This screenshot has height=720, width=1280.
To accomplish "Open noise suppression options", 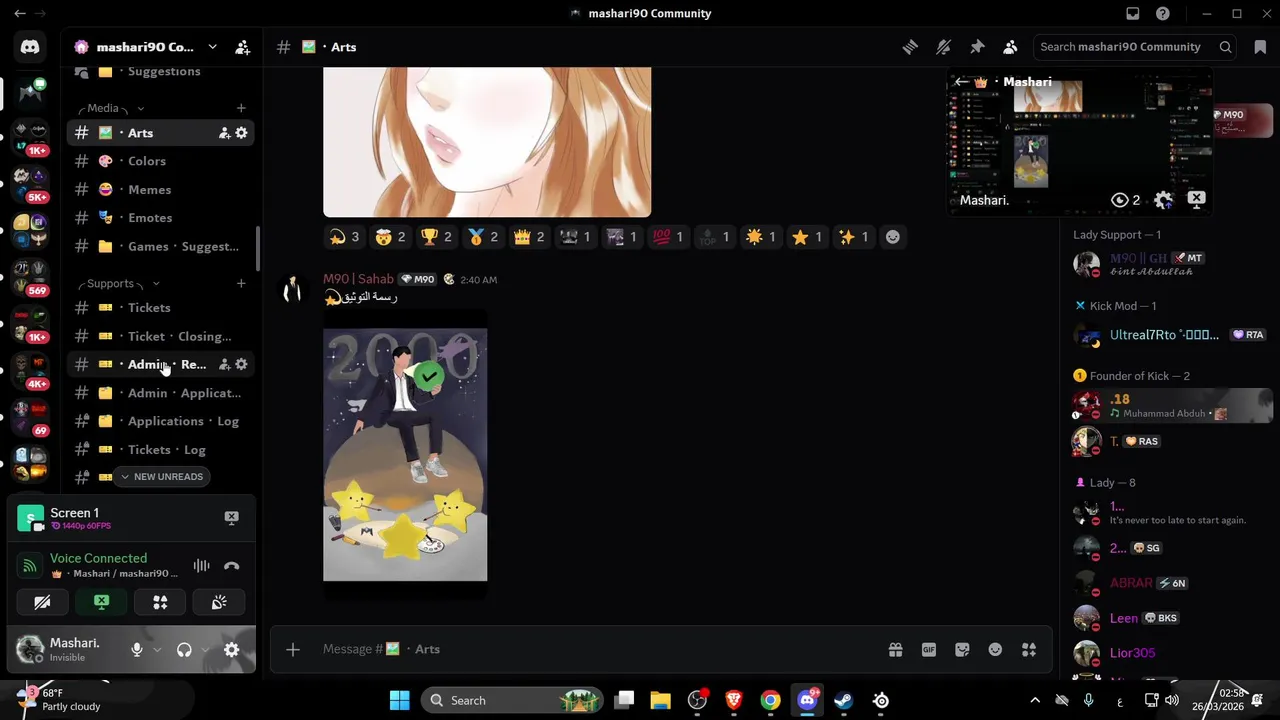I will pyautogui.click(x=202, y=566).
